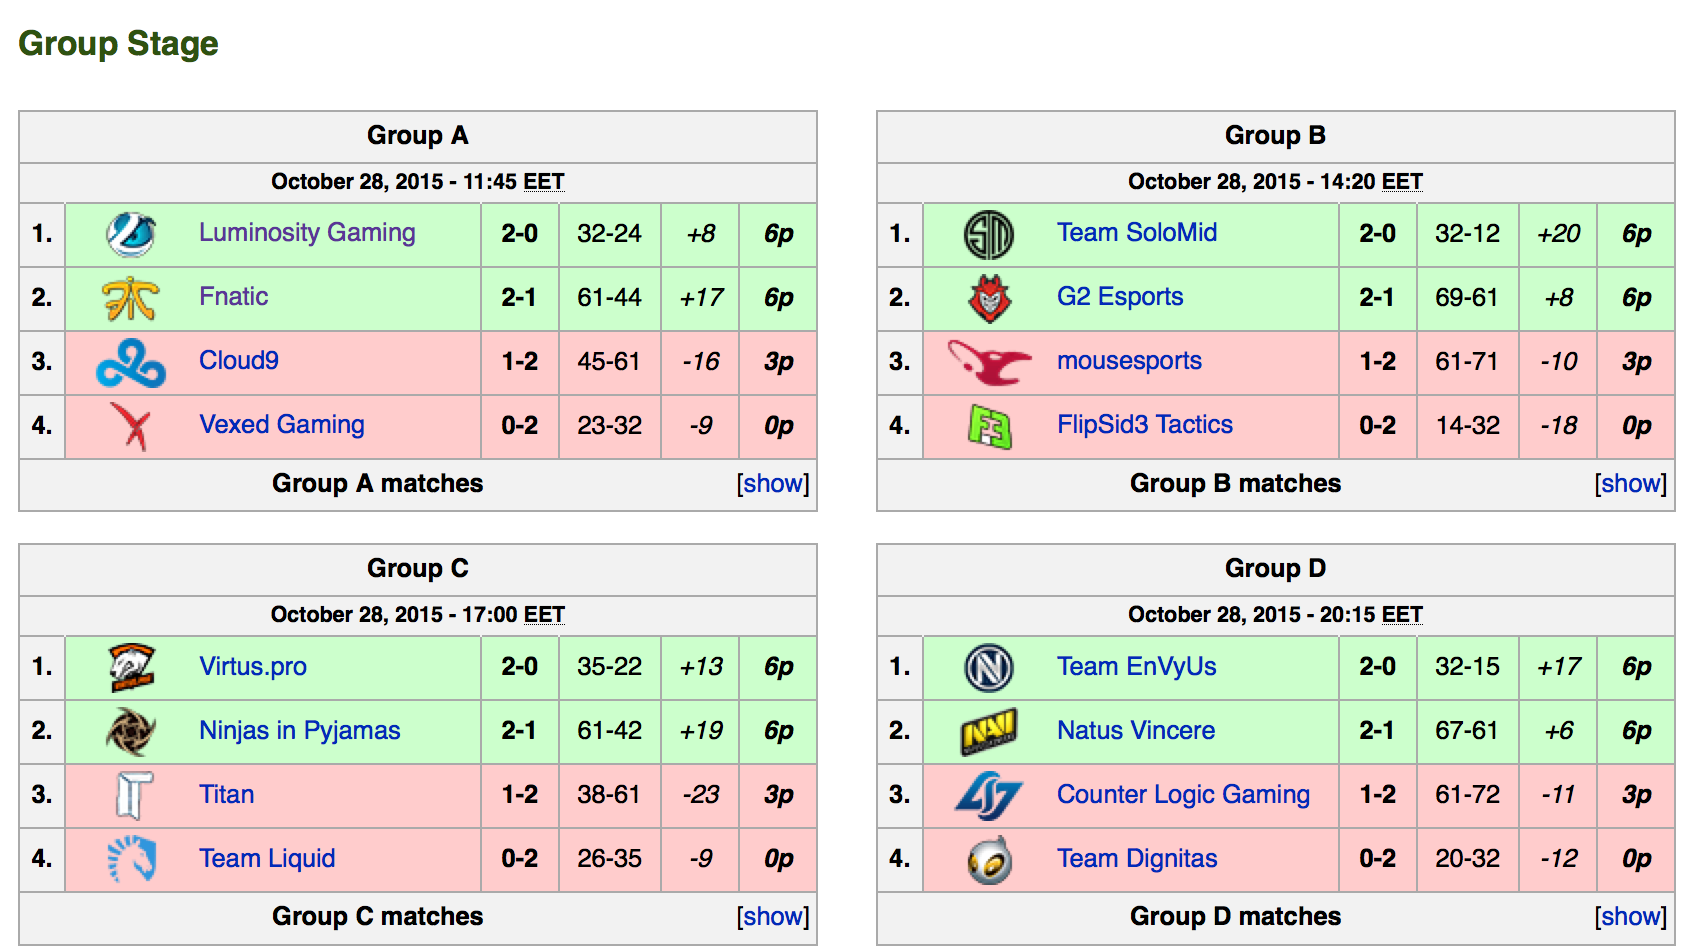Select the G2 Esports logo
This screenshot has width=1694, height=946.
click(989, 298)
